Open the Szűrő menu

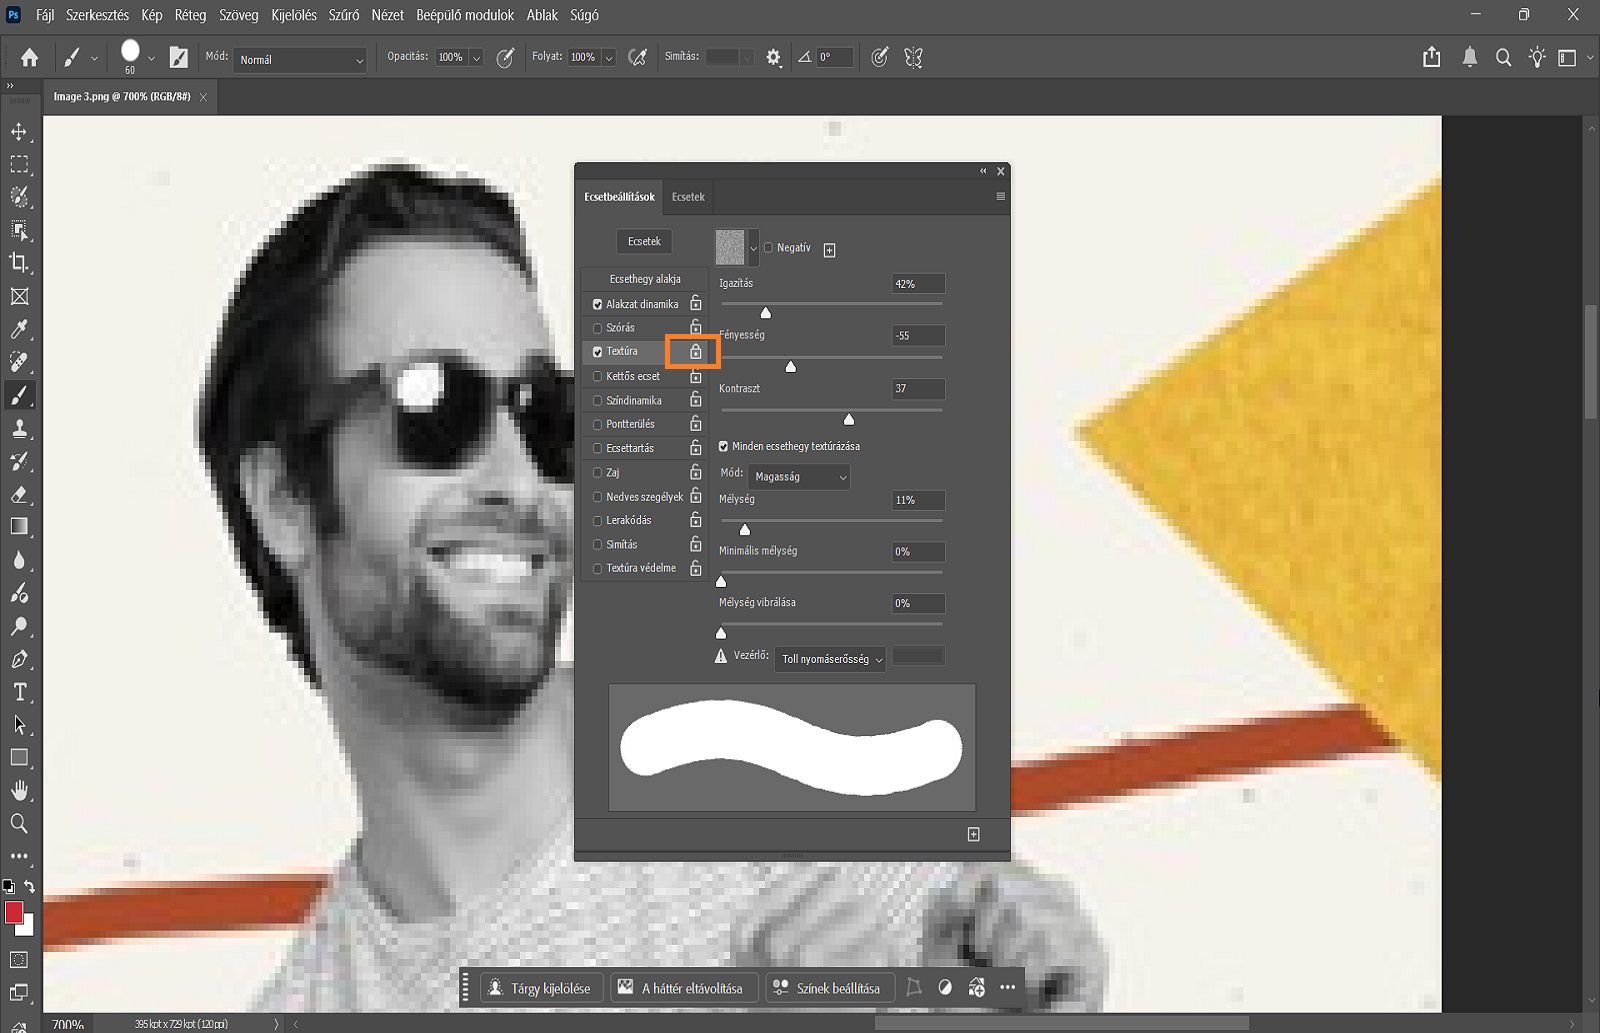[x=344, y=15]
